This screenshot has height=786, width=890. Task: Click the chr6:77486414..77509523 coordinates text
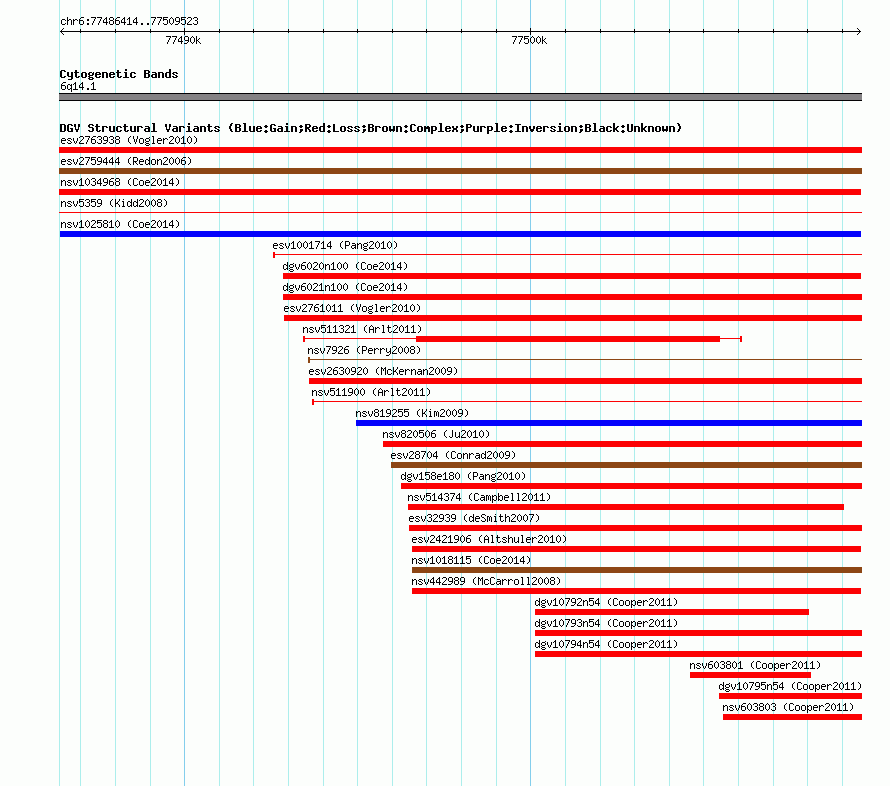(129, 22)
